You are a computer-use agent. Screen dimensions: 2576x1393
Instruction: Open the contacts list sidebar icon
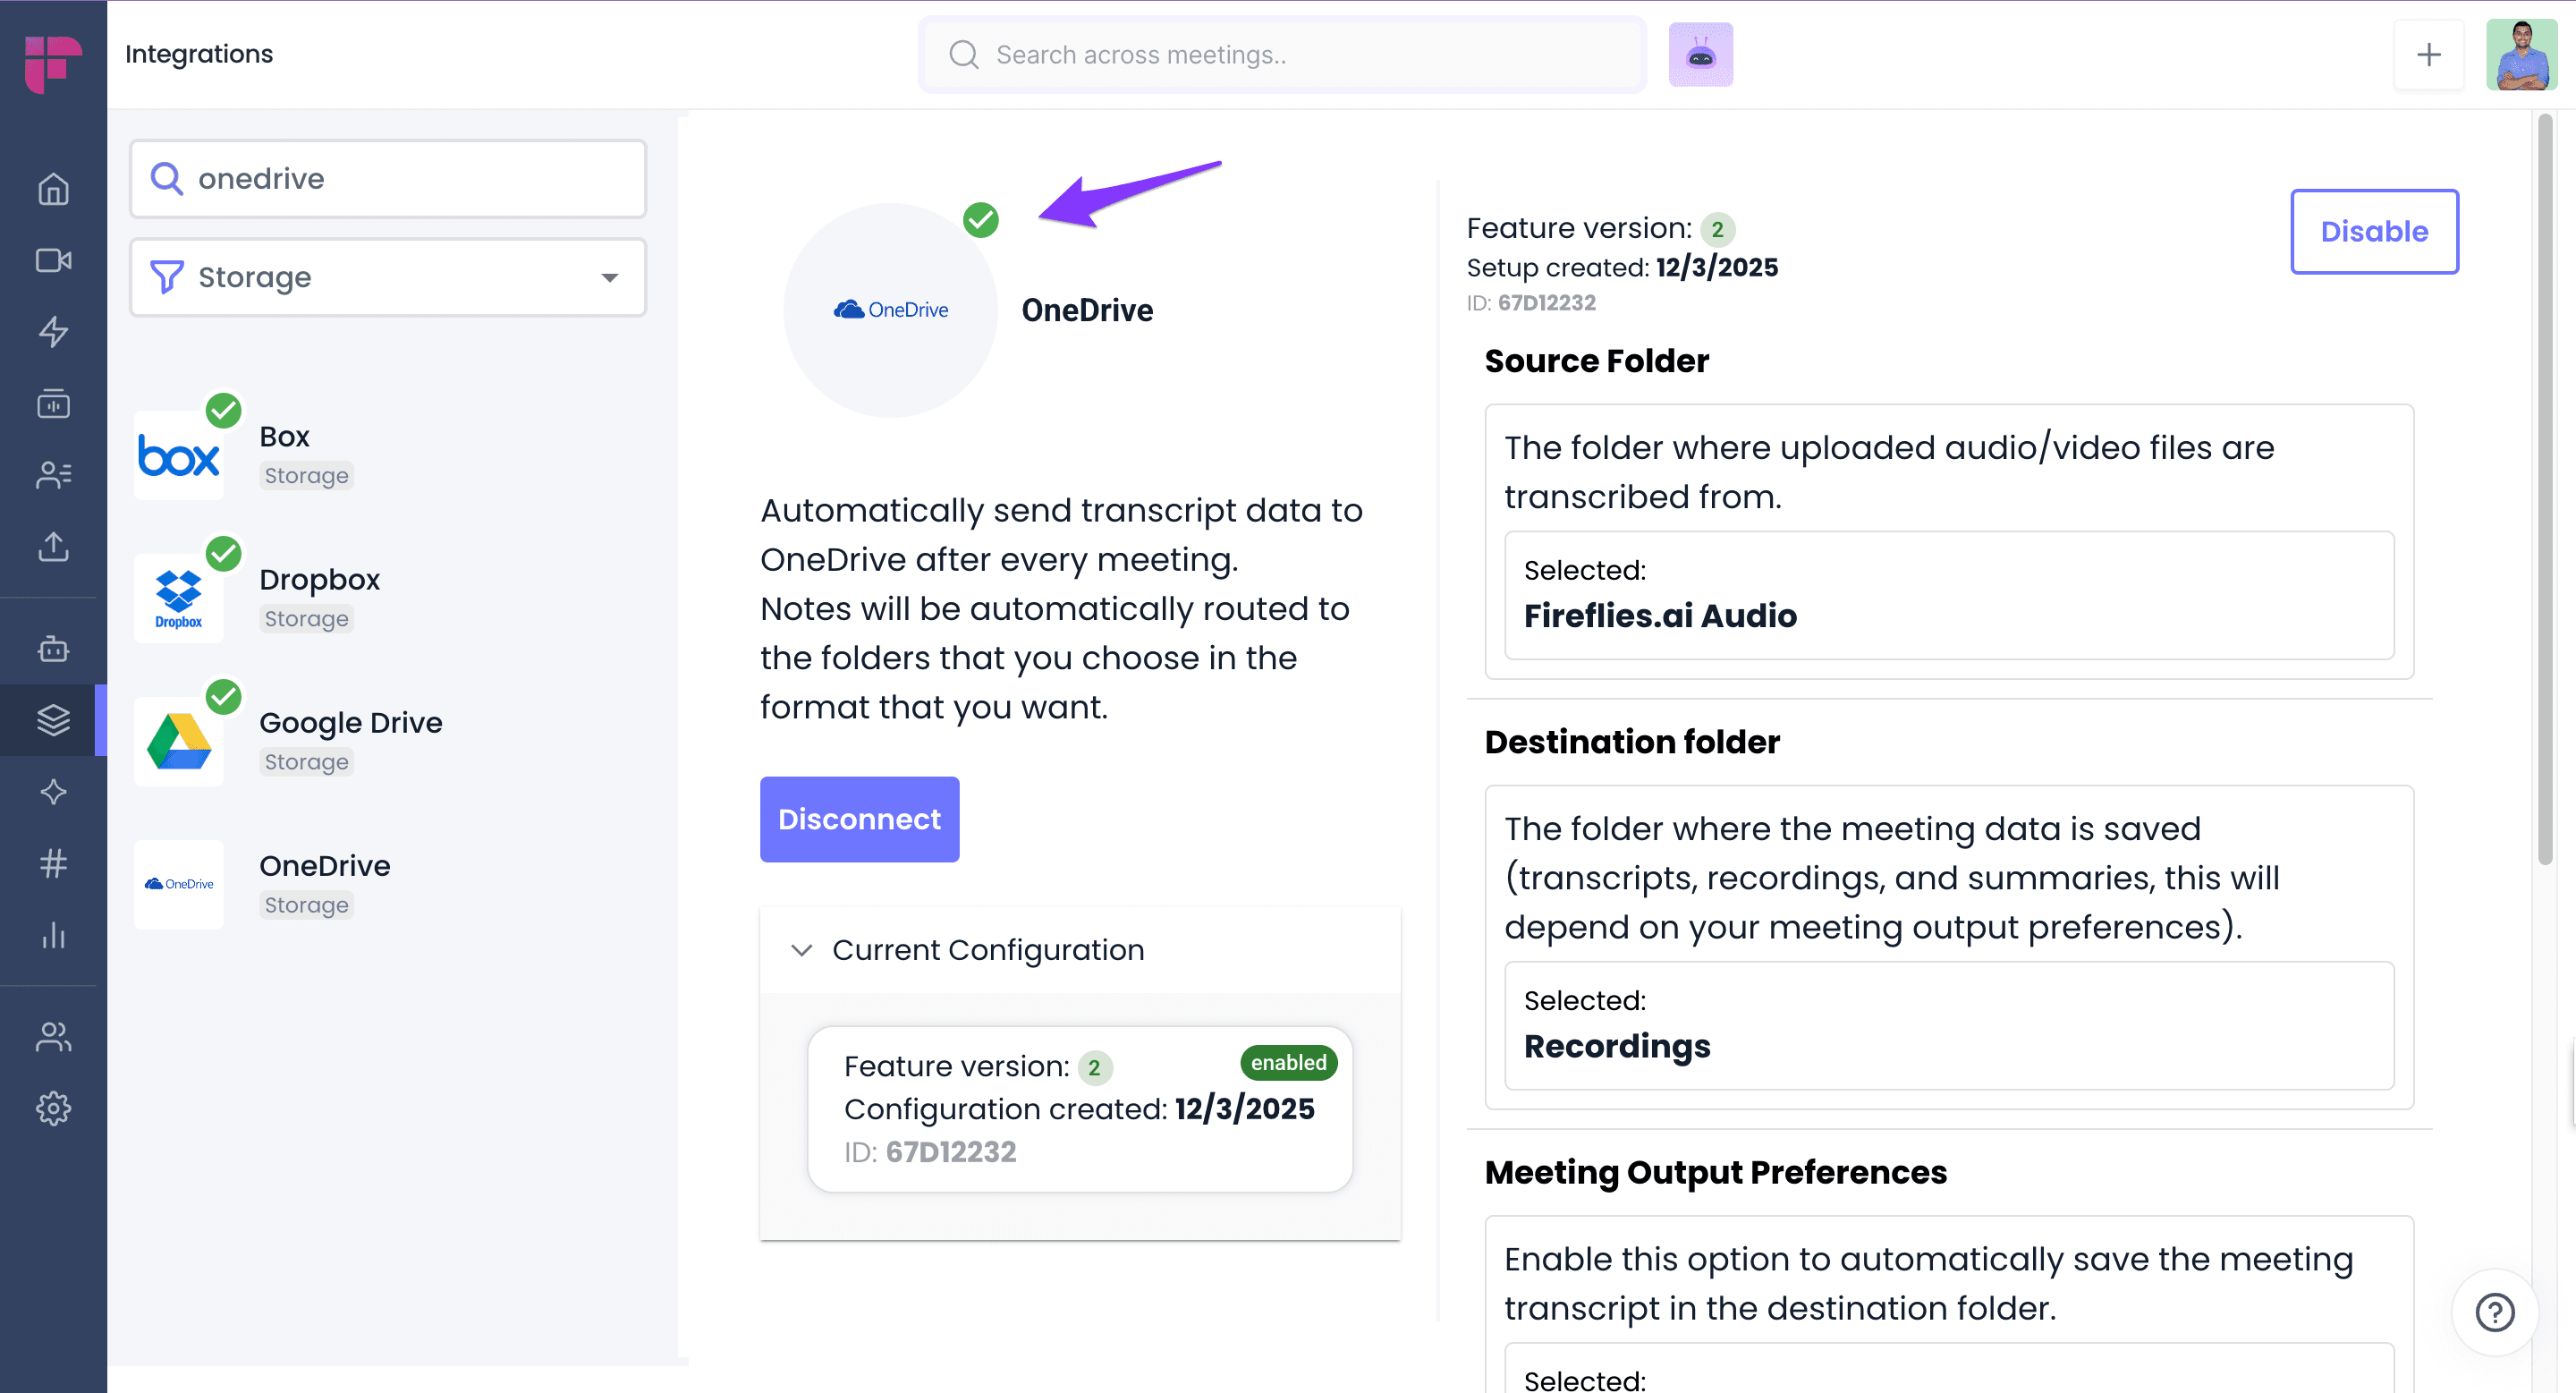tap(53, 475)
